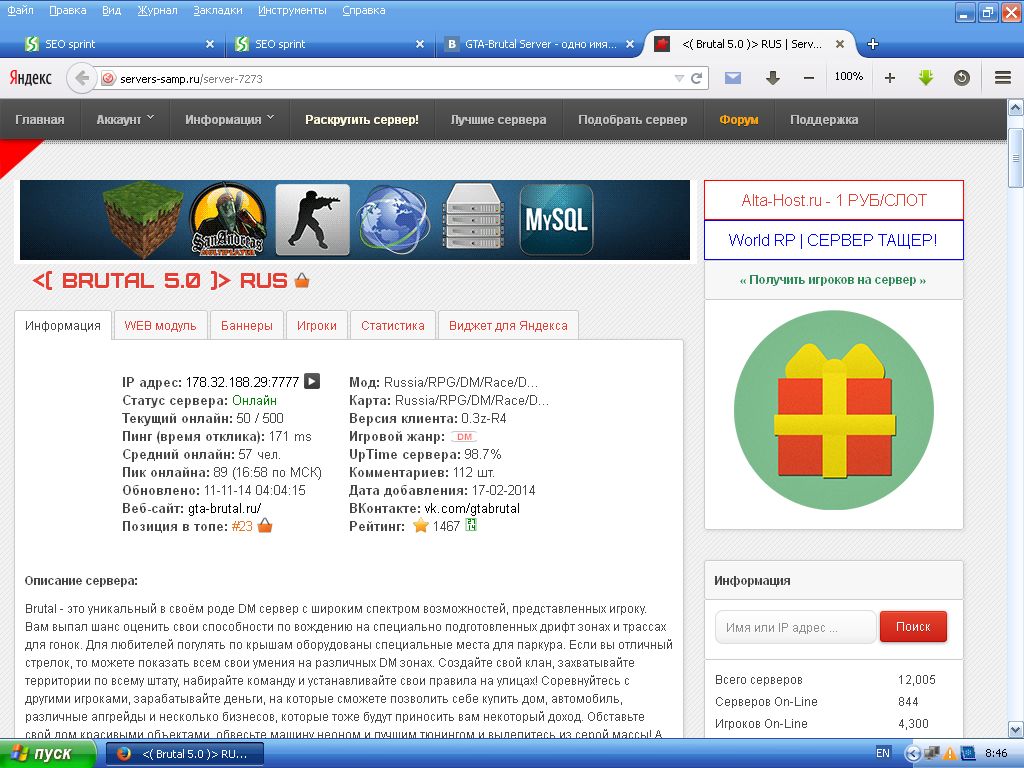Screen dimensions: 1024x768
Task: Click Получить игроков на сервер link
Action: tap(833, 280)
